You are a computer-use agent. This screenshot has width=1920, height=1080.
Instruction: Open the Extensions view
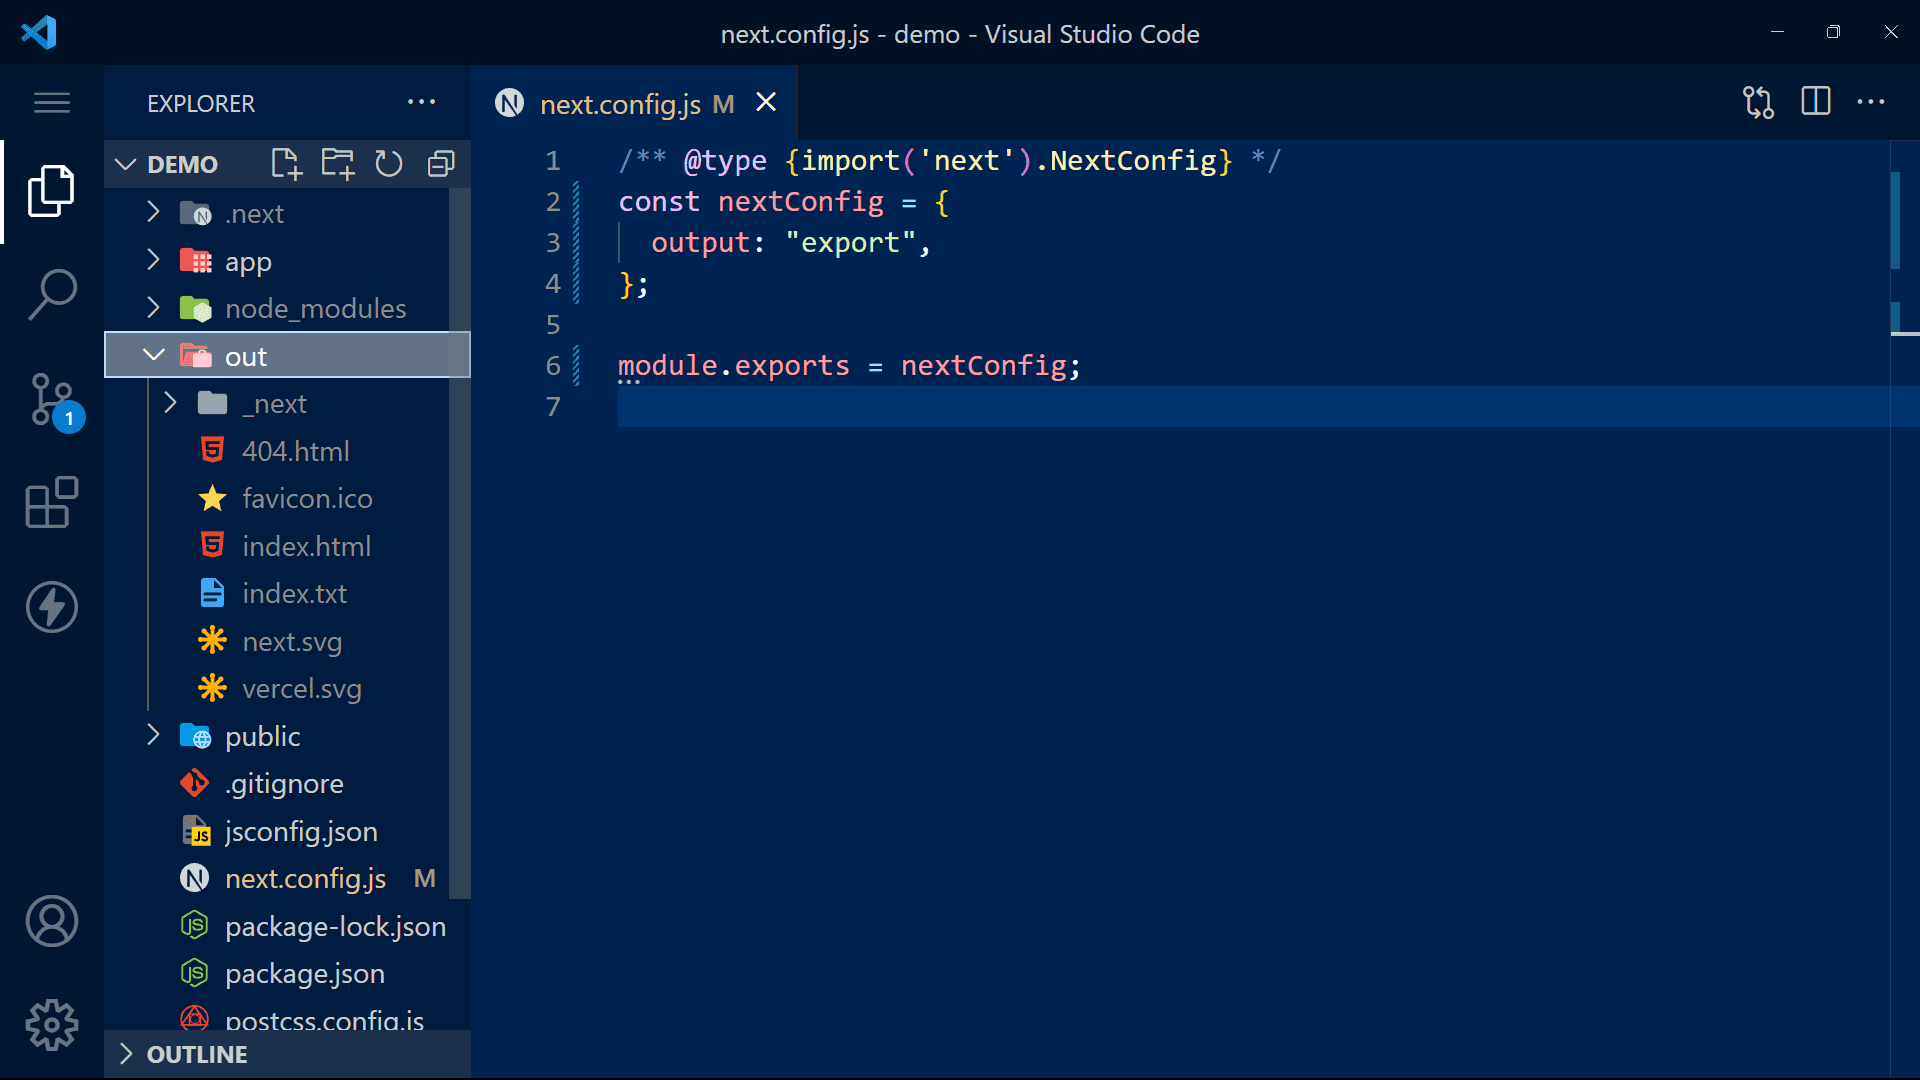pos(52,502)
